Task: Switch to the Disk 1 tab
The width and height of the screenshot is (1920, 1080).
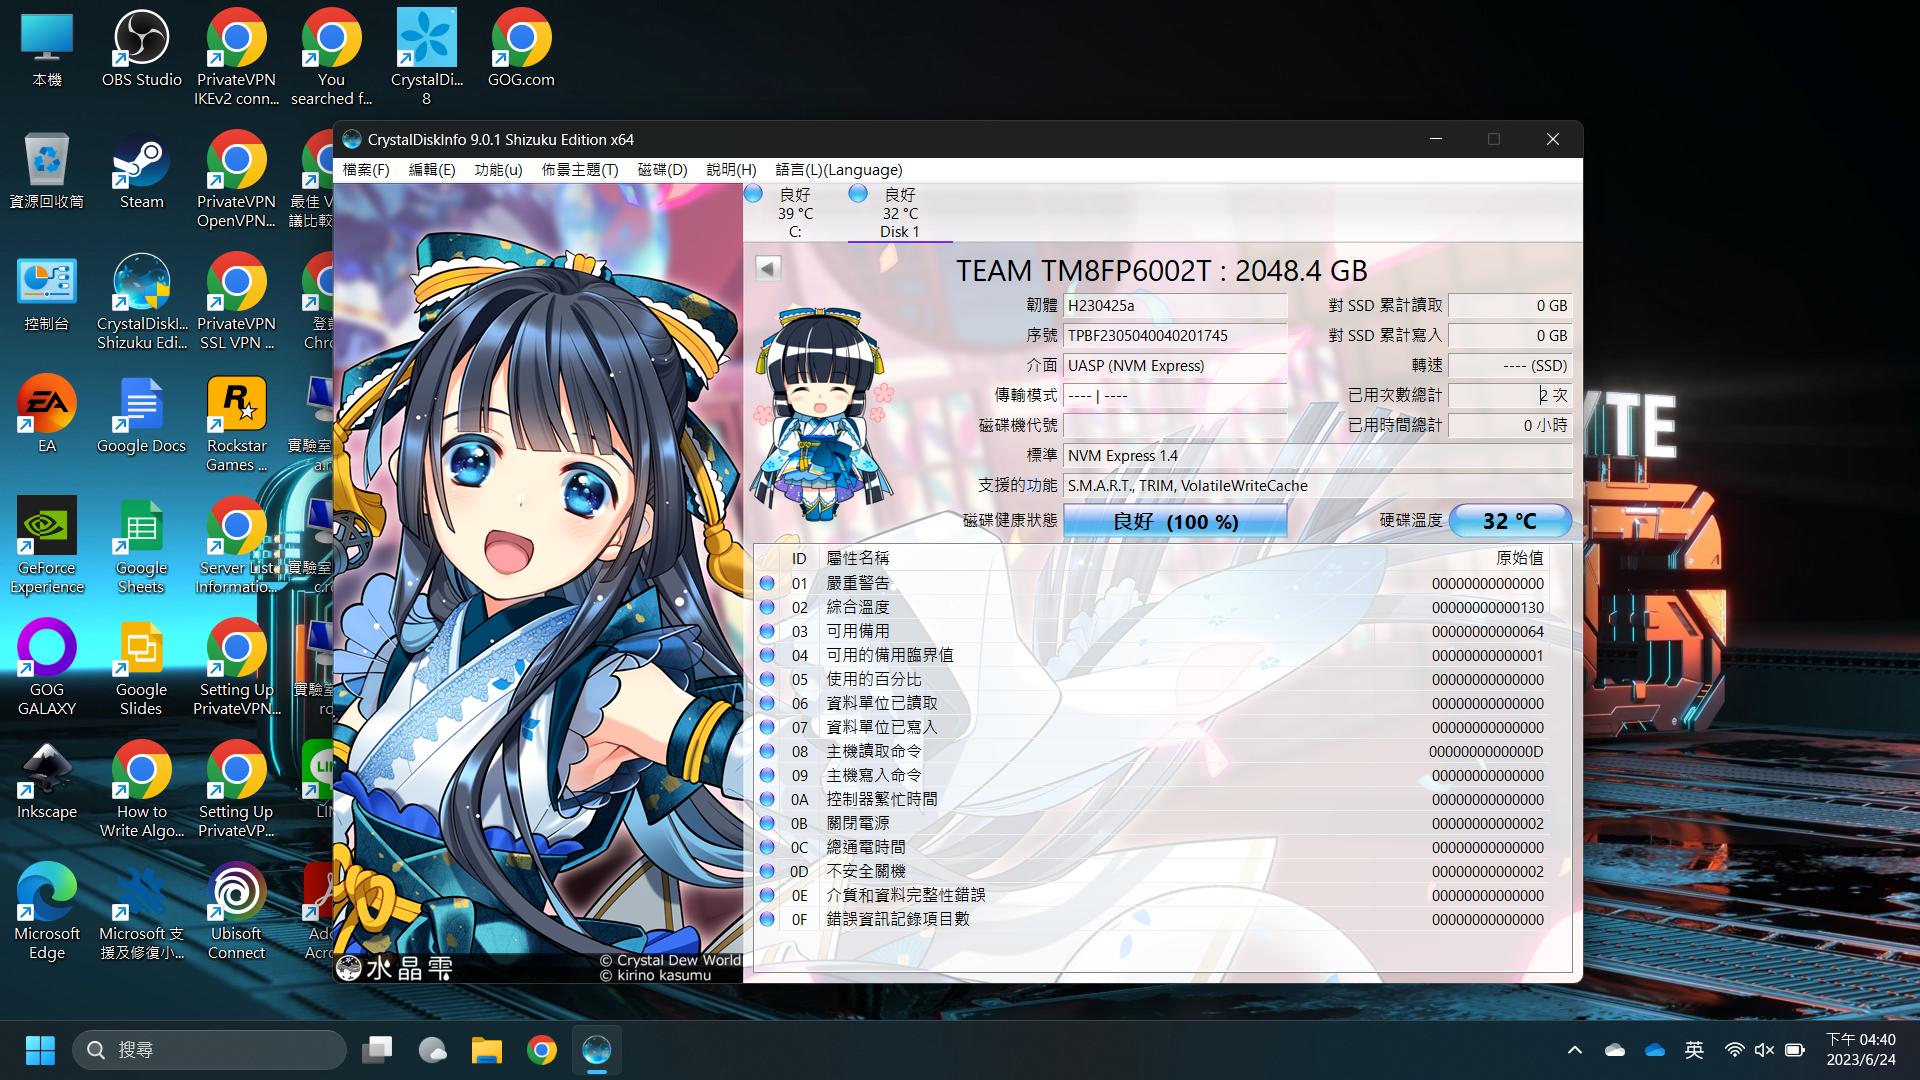Action: coord(899,213)
